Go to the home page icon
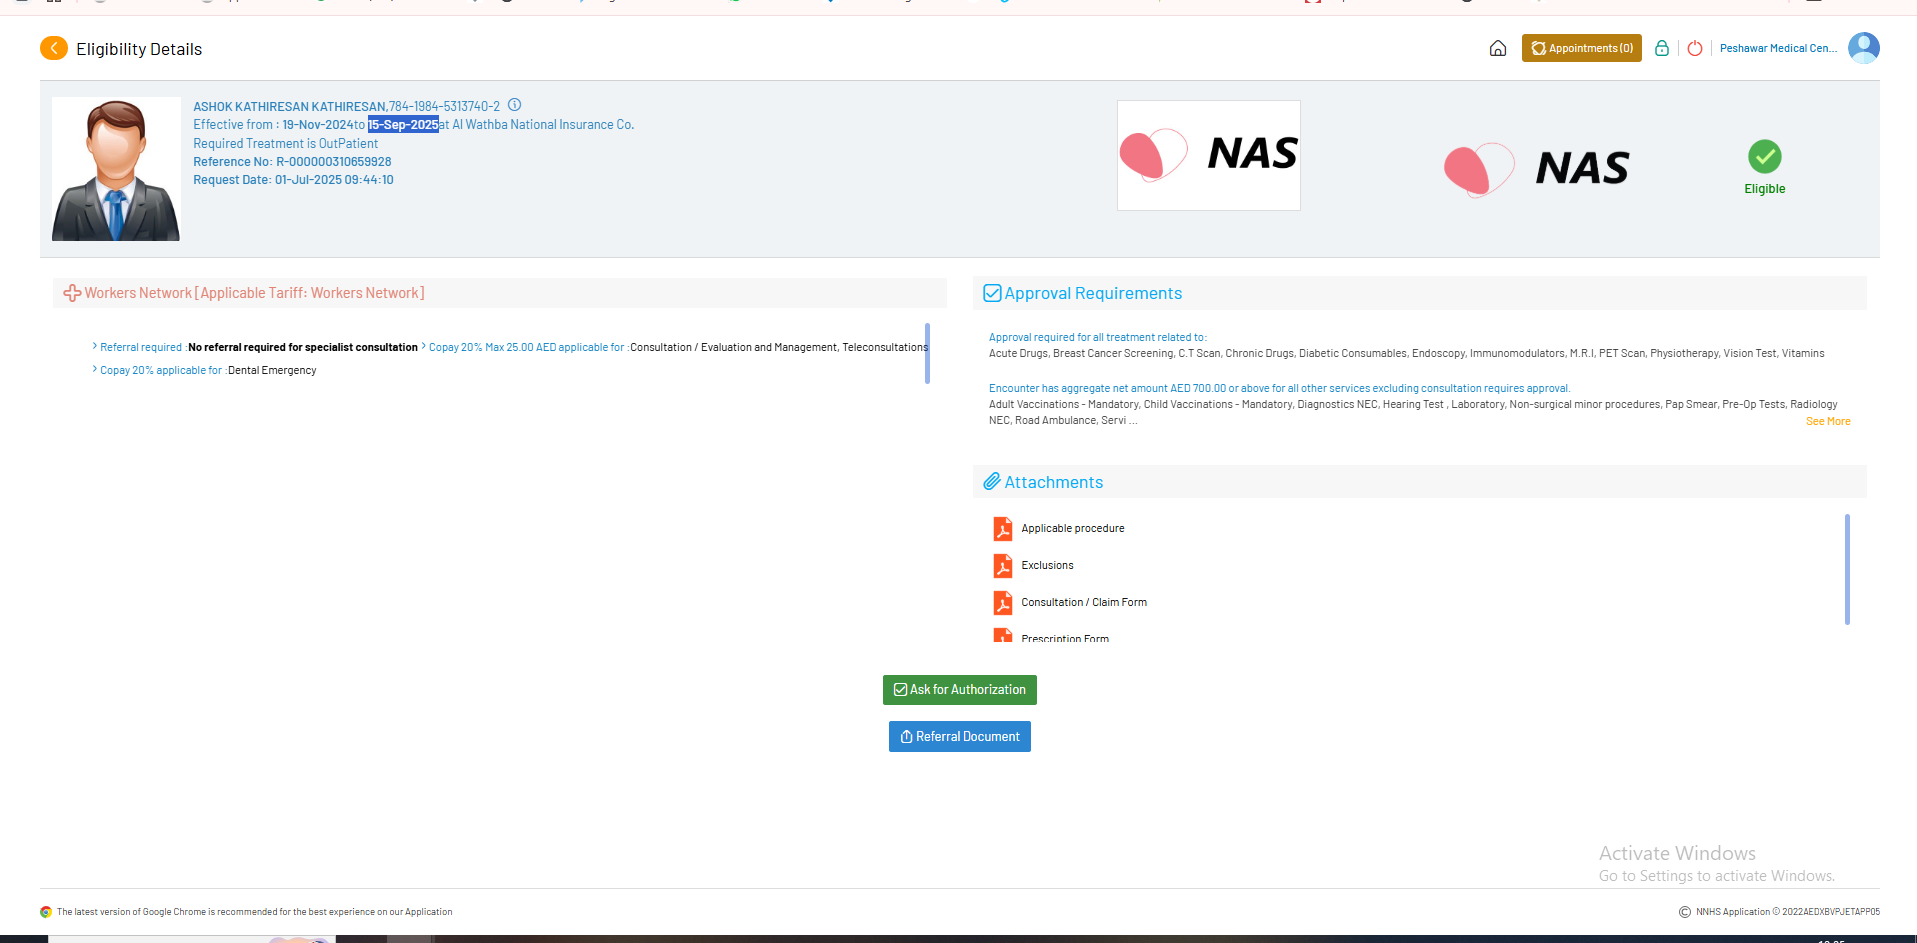The image size is (1917, 943). [1497, 48]
